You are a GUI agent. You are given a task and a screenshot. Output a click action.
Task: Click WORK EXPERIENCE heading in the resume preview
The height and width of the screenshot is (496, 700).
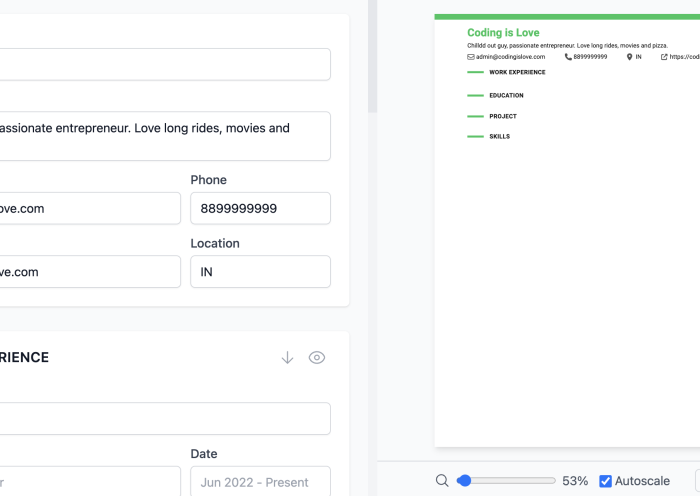517,72
